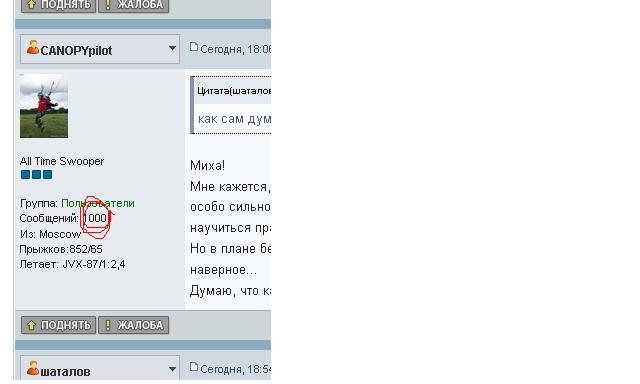640x384 pixels.
Task: Click up arrow icon on top ПОДНЯТЬ button
Action: click(x=31, y=4)
